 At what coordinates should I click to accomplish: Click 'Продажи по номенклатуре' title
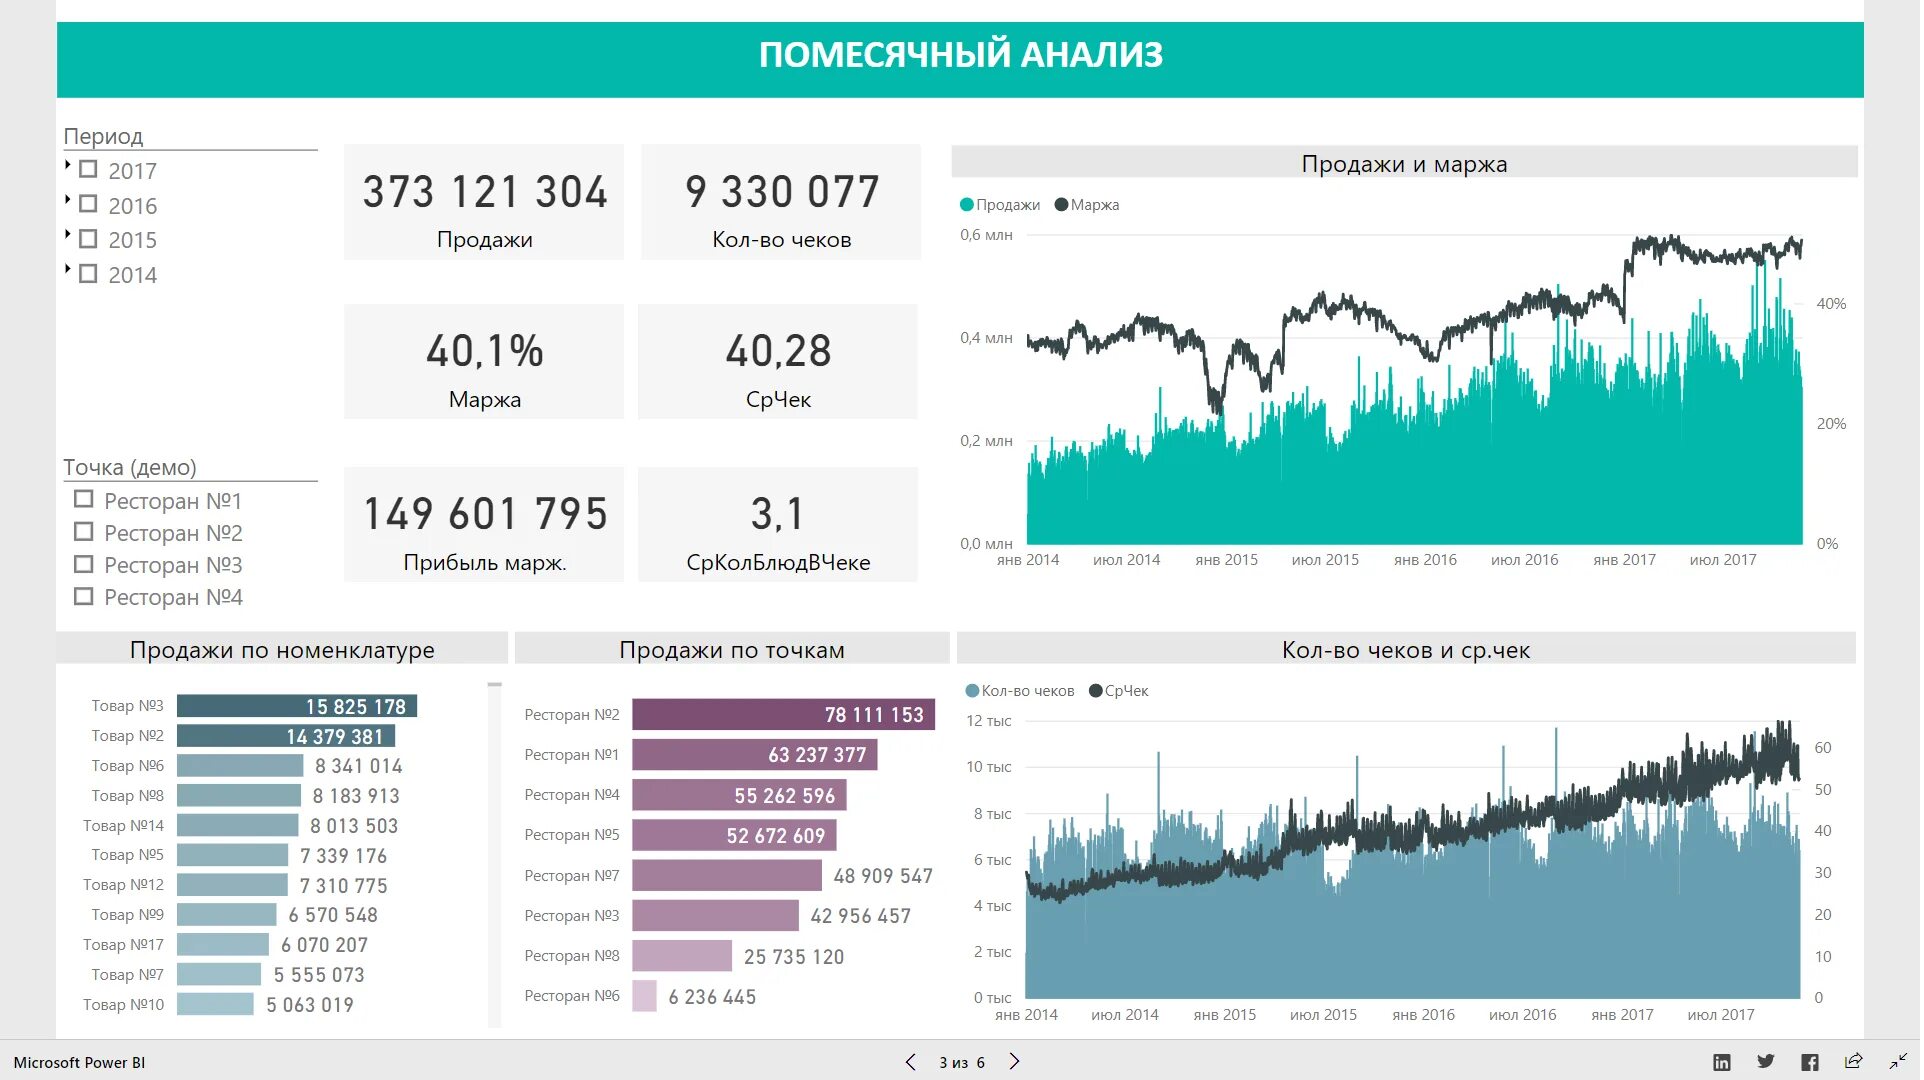click(x=283, y=651)
